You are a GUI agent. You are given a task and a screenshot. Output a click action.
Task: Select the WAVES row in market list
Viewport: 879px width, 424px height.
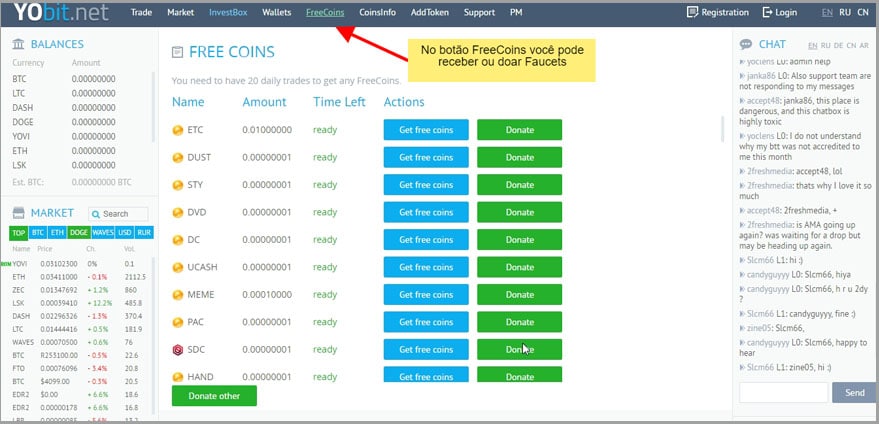point(80,342)
